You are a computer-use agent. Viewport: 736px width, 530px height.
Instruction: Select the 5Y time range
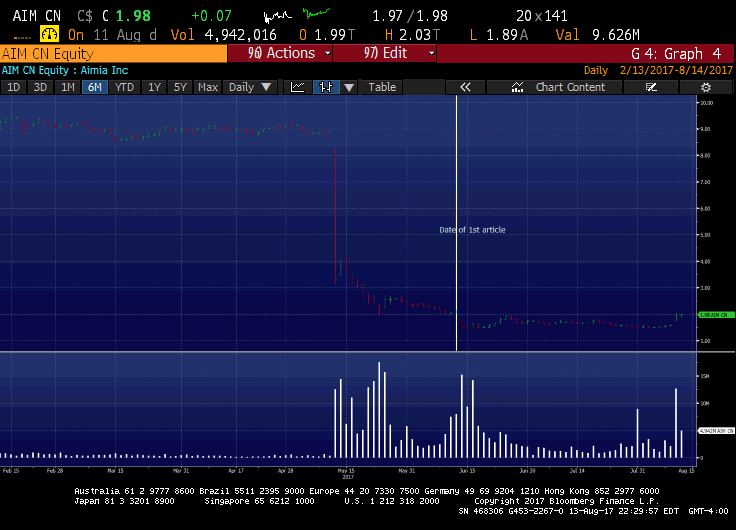pos(180,87)
